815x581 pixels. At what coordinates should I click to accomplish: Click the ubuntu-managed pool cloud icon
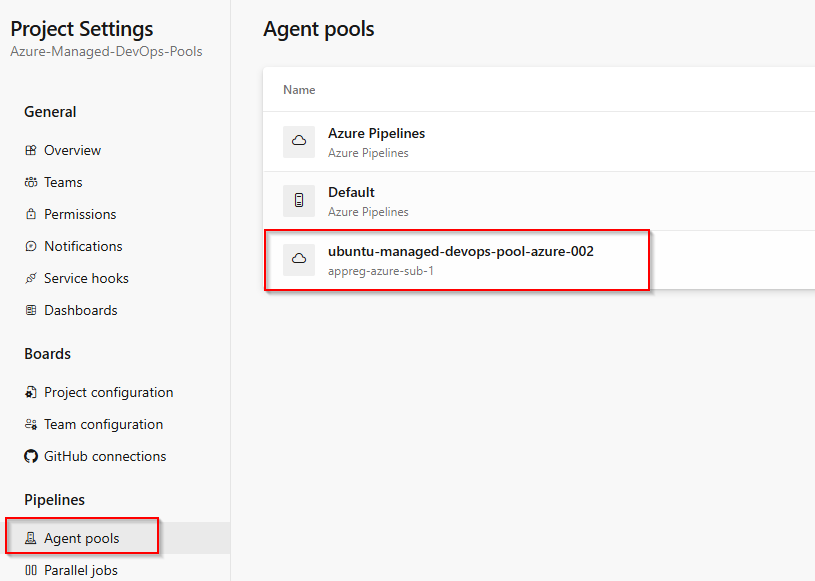299,259
